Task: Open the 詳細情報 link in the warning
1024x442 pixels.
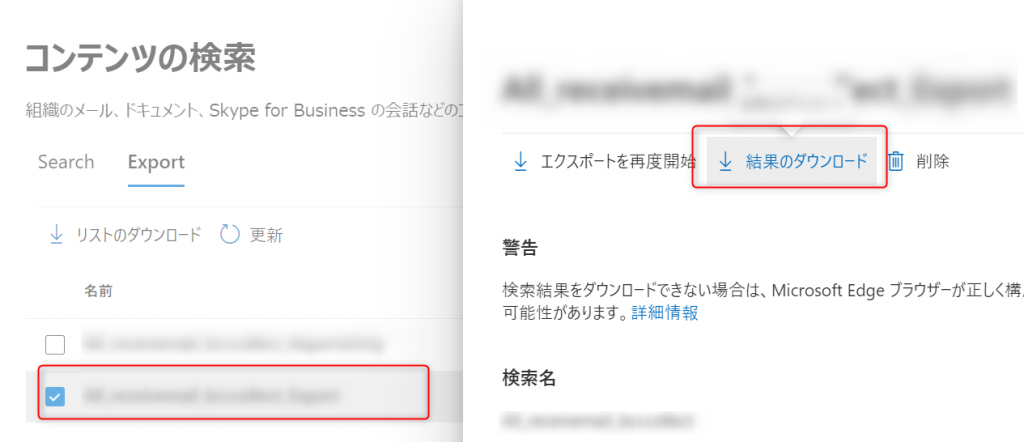Action: (x=665, y=313)
